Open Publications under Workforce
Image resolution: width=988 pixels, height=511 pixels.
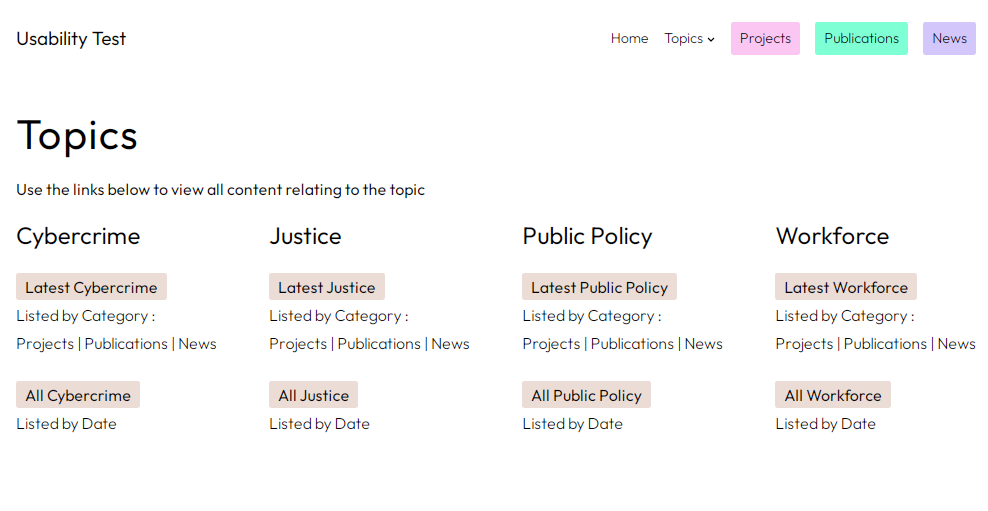885,344
